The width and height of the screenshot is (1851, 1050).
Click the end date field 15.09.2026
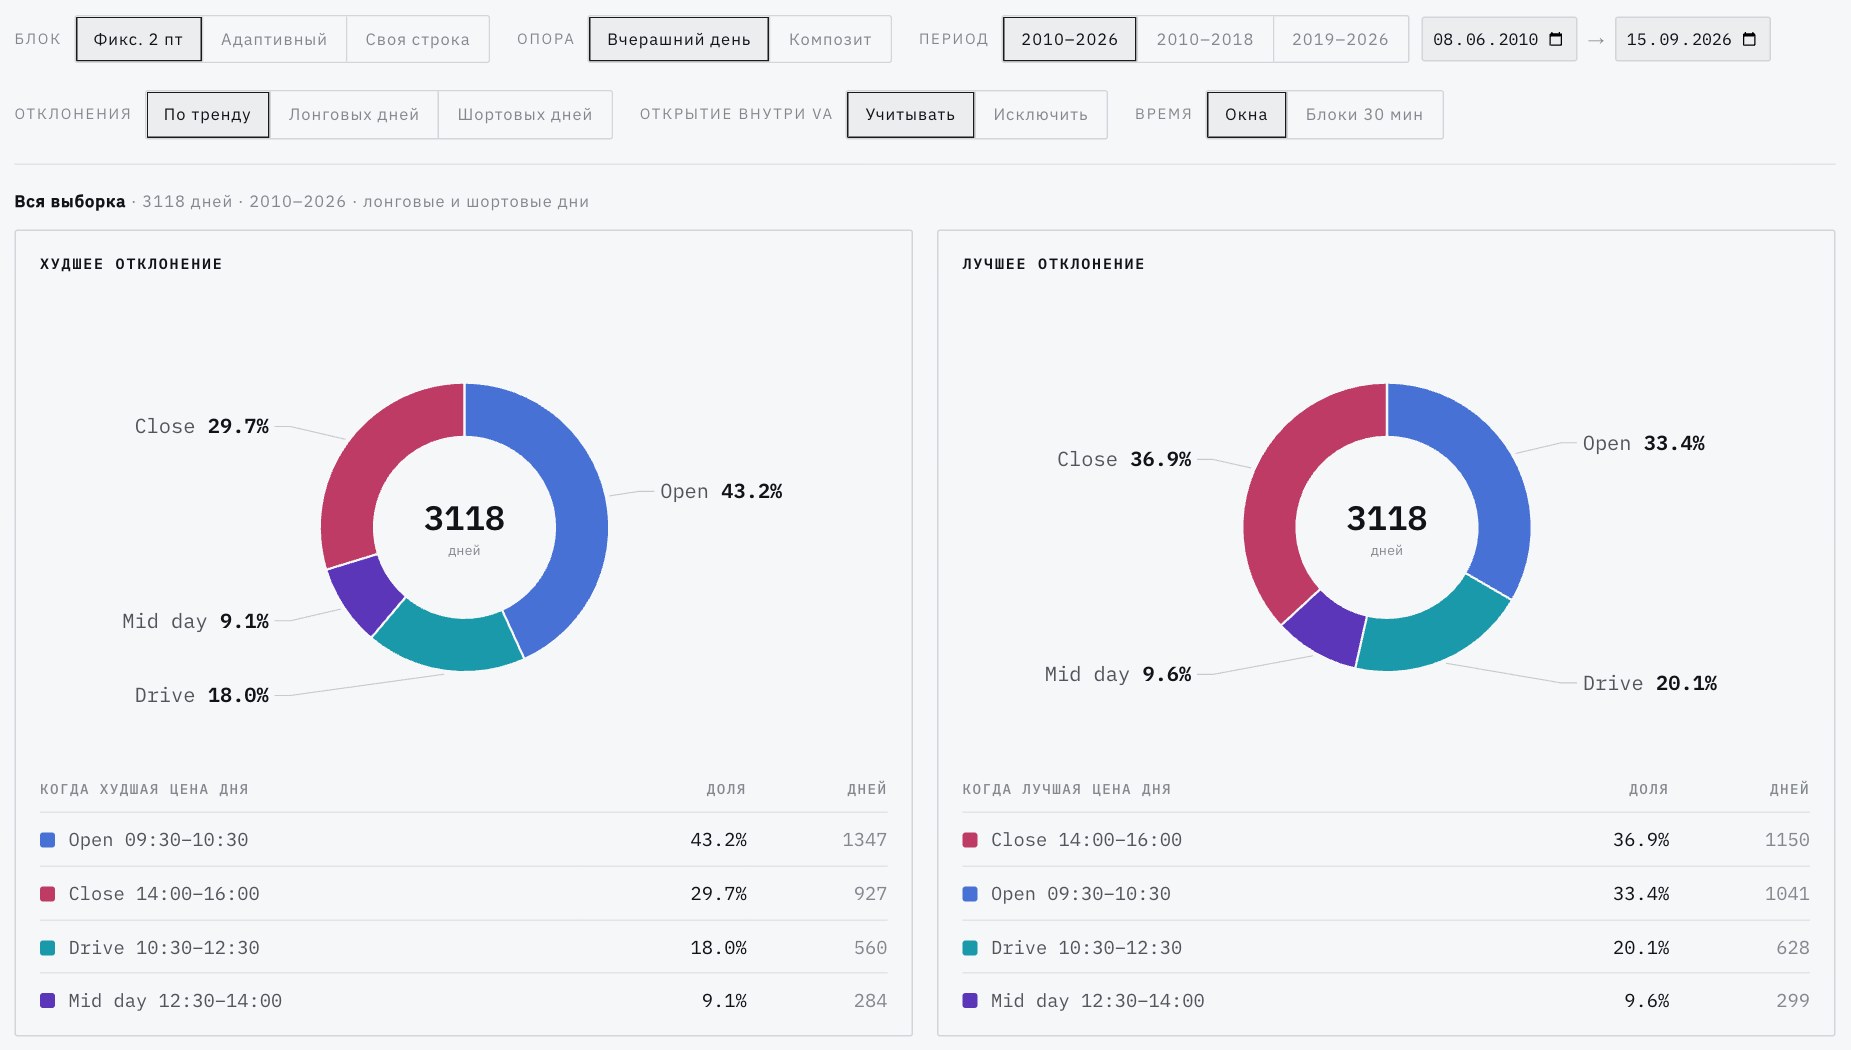[1692, 39]
